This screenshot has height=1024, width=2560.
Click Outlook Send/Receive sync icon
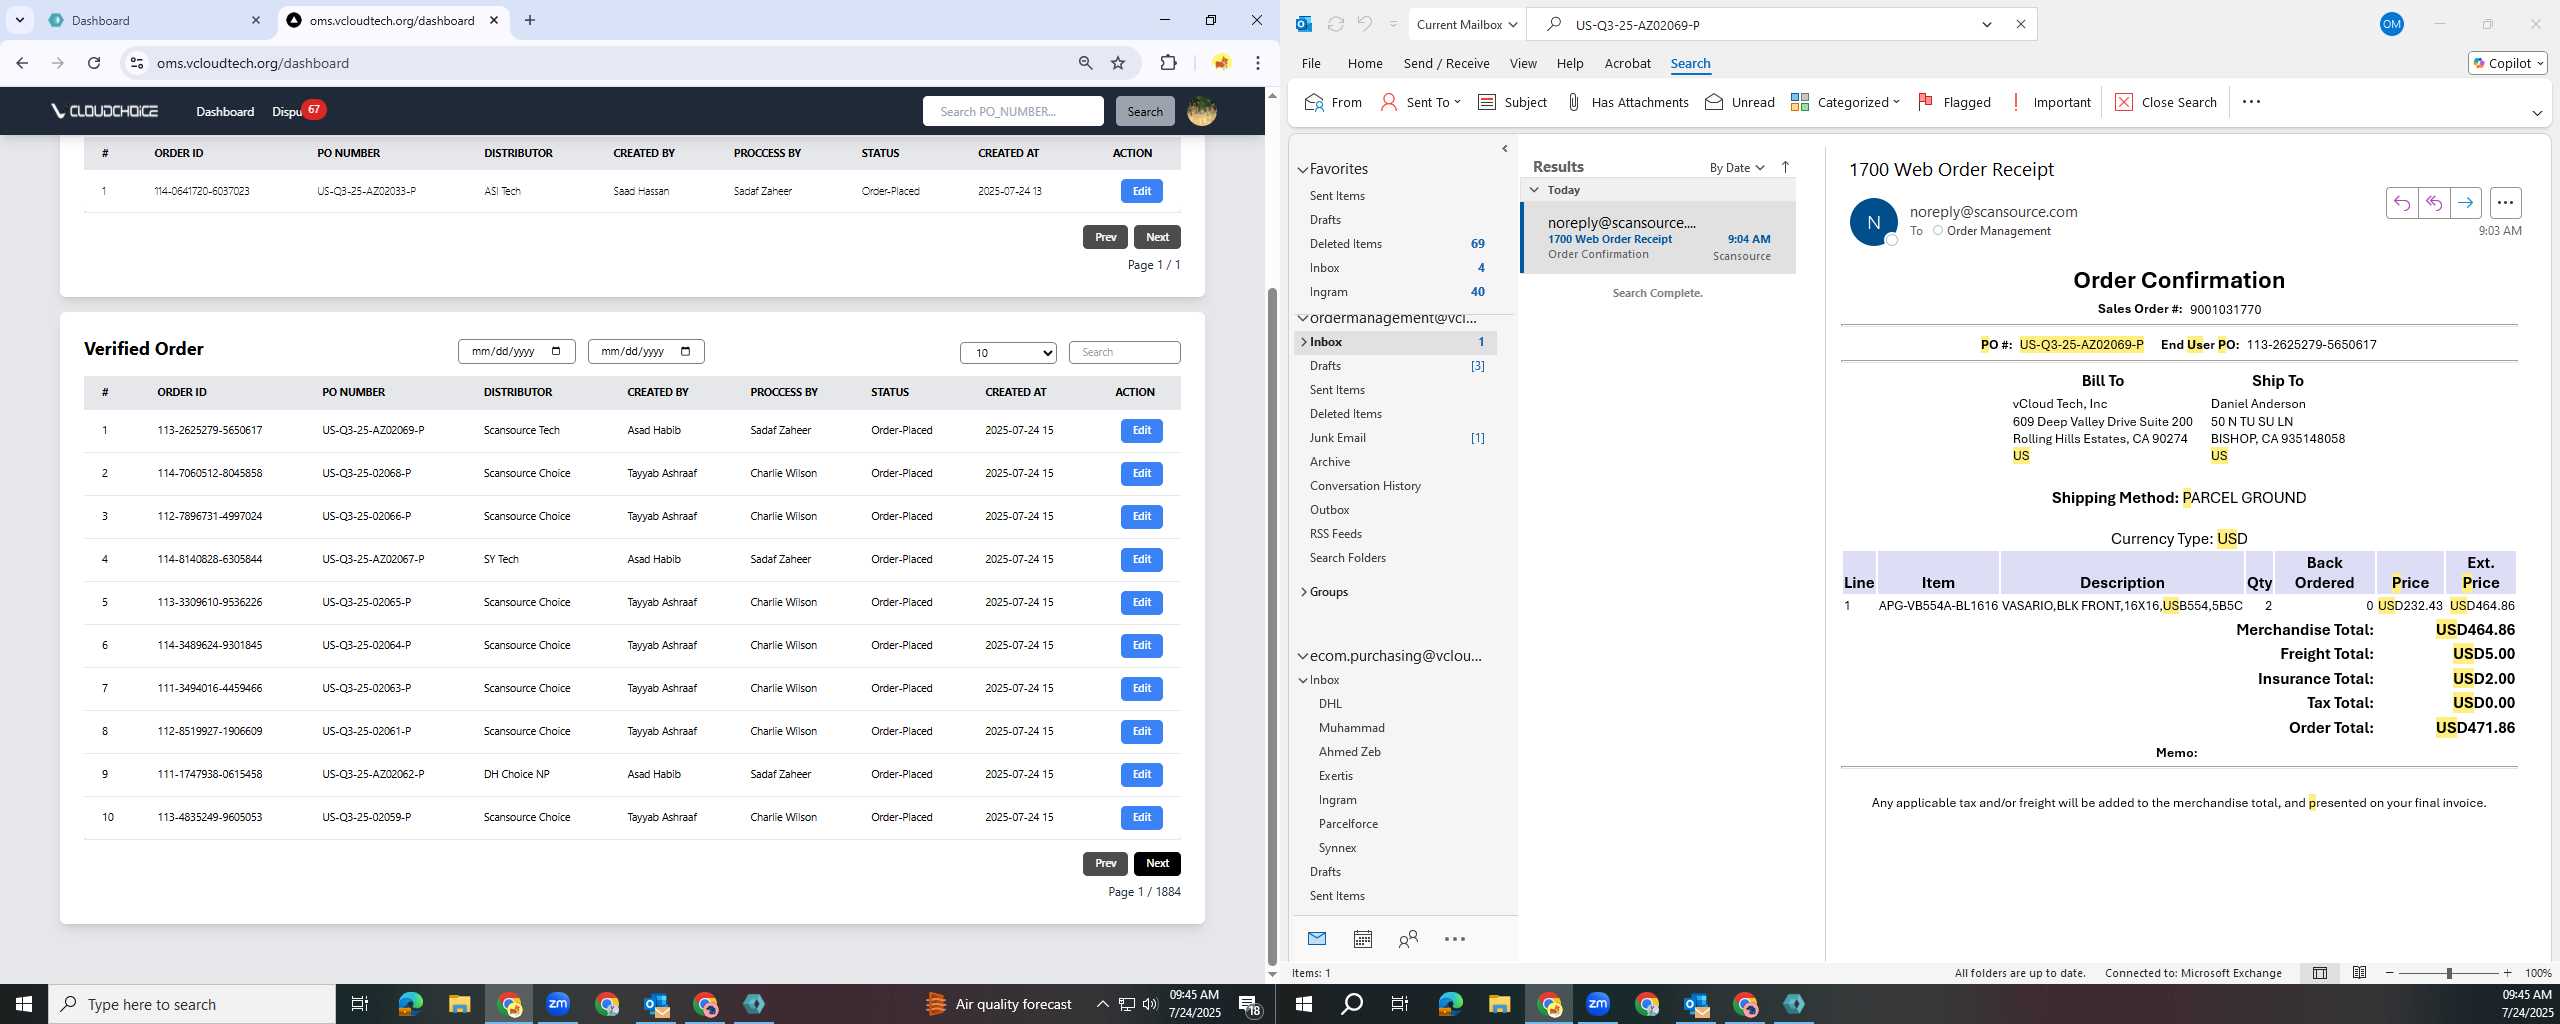1335,24
